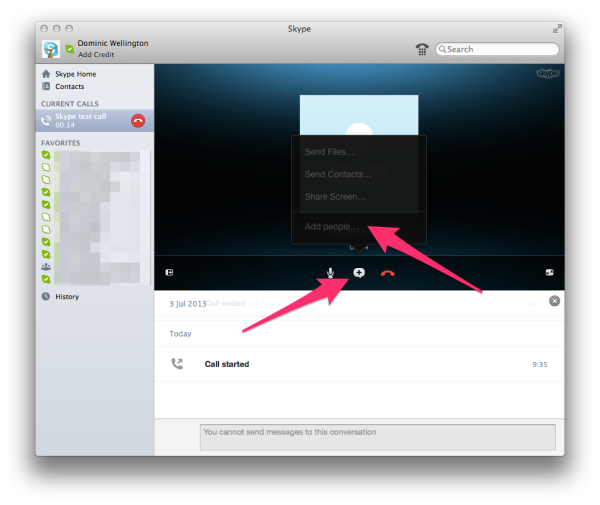Select Send Files… from the popup menu

point(329,152)
